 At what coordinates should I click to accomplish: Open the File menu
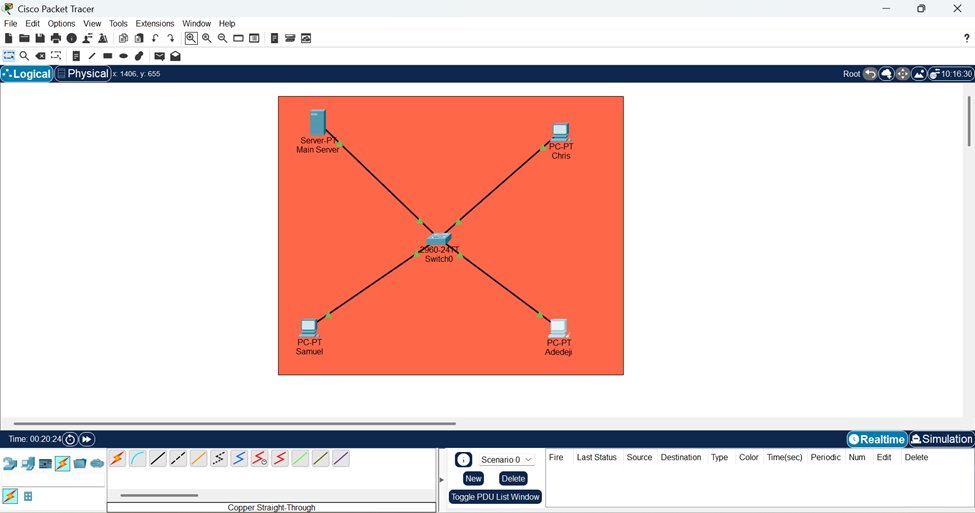[11, 24]
